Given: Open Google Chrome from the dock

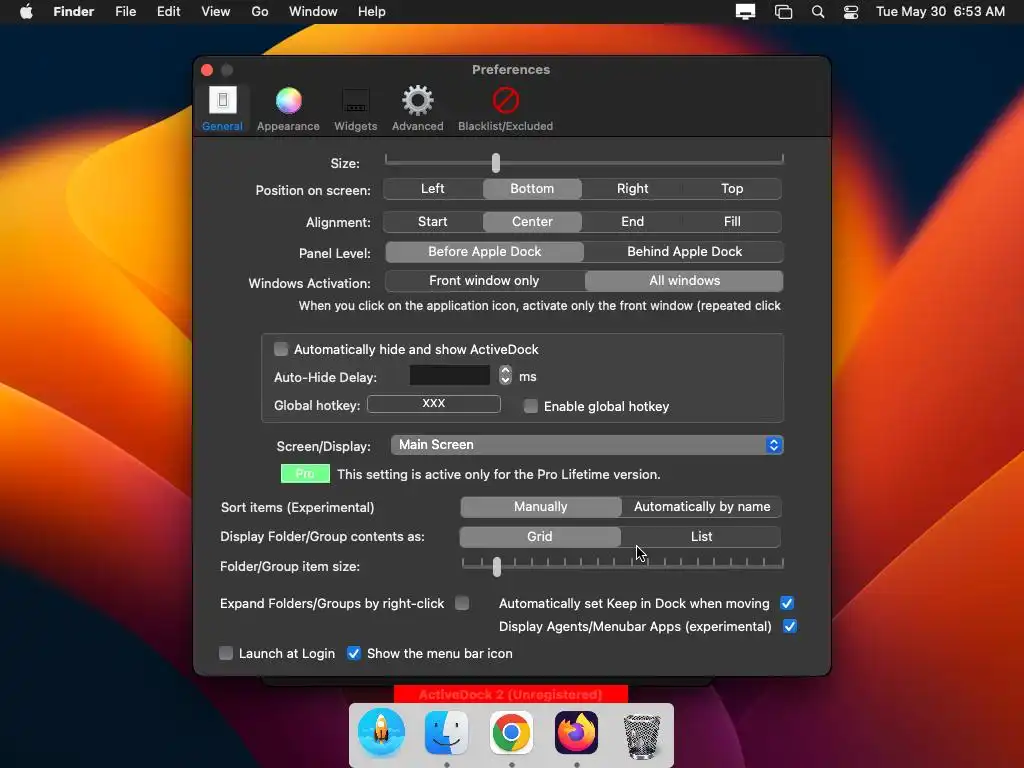Looking at the screenshot, I should pos(511,732).
